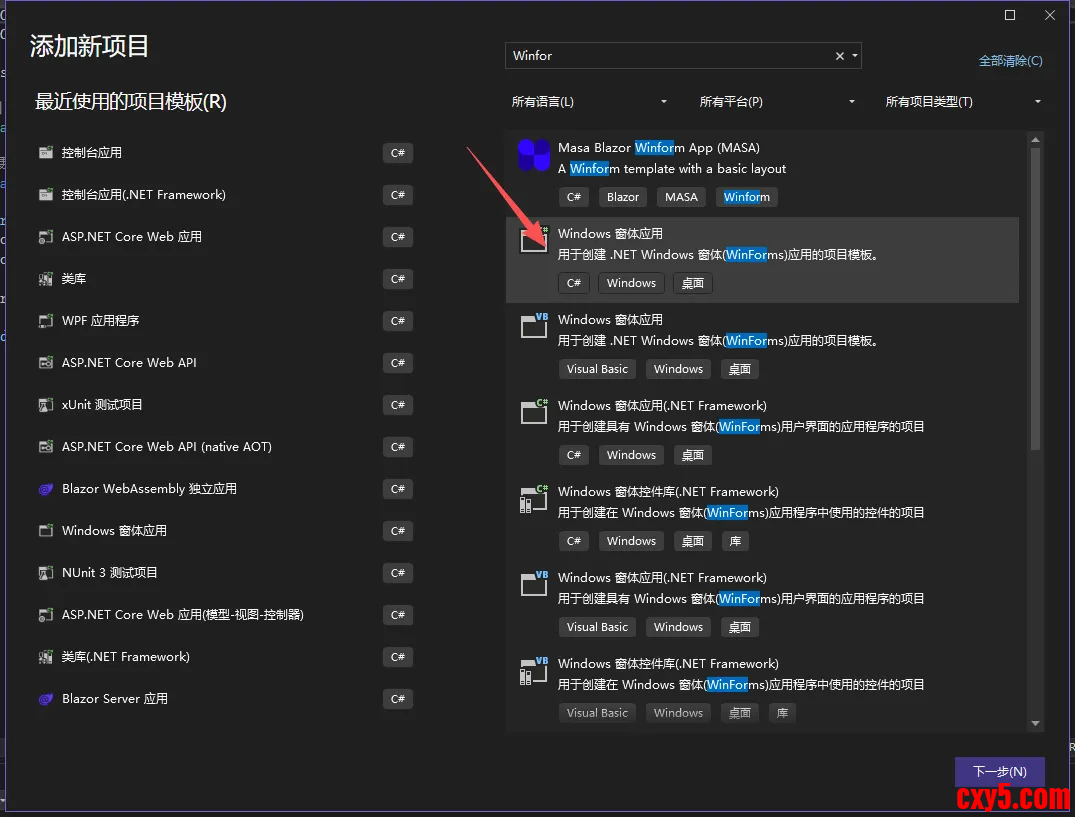Select ASP.NET Core Web API recent template
The image size is (1075, 817).
click(x=129, y=363)
